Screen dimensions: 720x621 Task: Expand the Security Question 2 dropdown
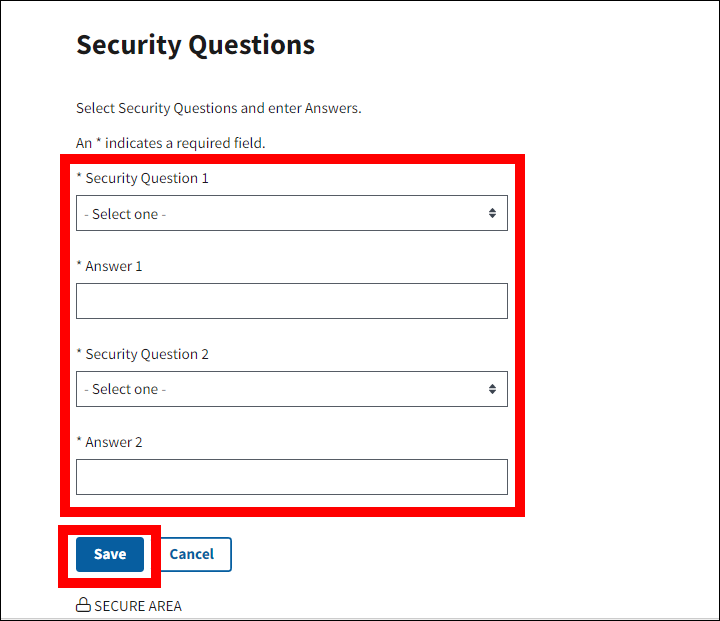pos(291,389)
